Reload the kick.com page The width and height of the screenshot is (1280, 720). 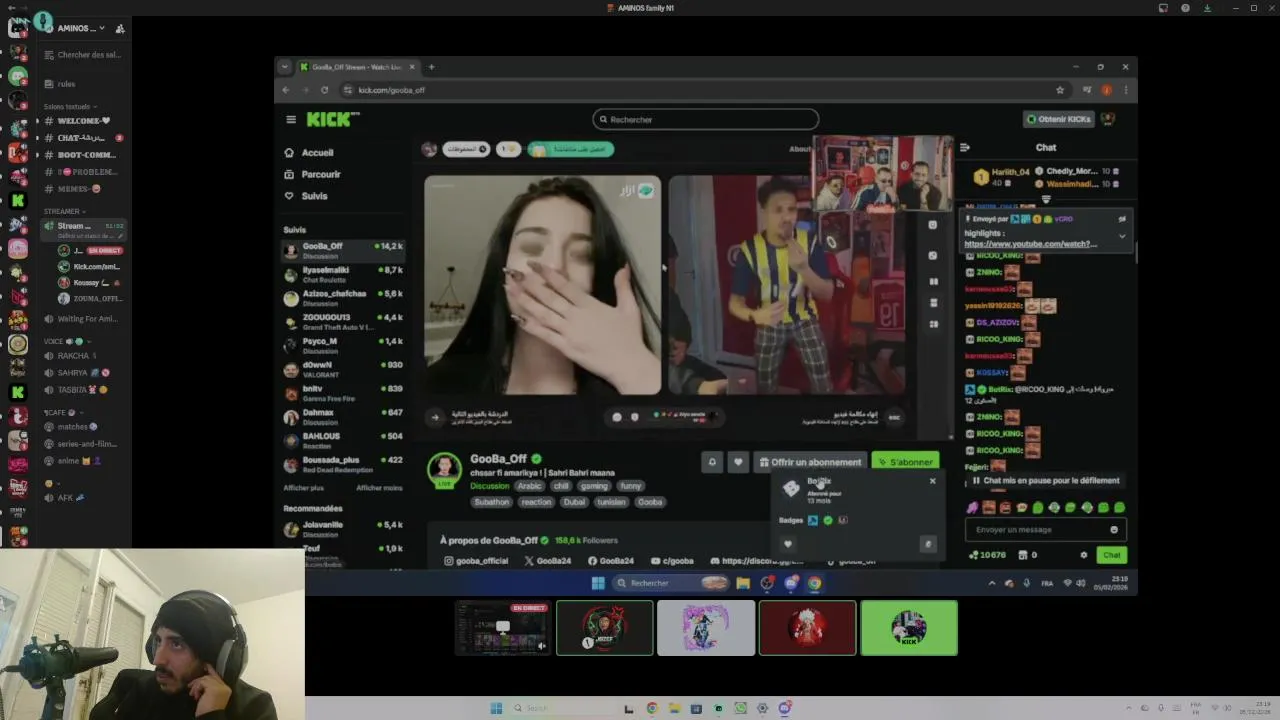(324, 90)
